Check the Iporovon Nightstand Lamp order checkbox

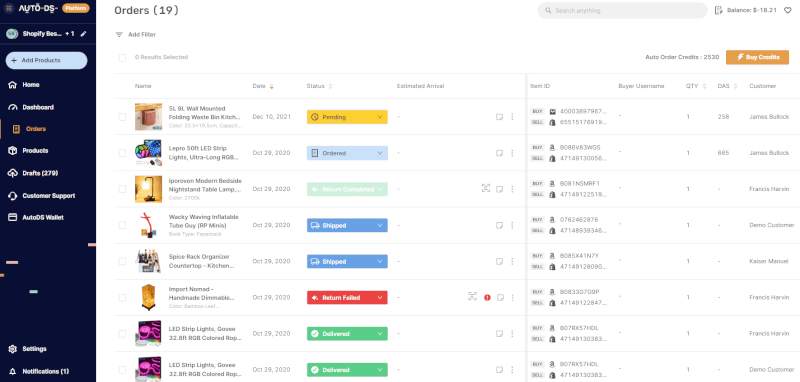[122, 189]
